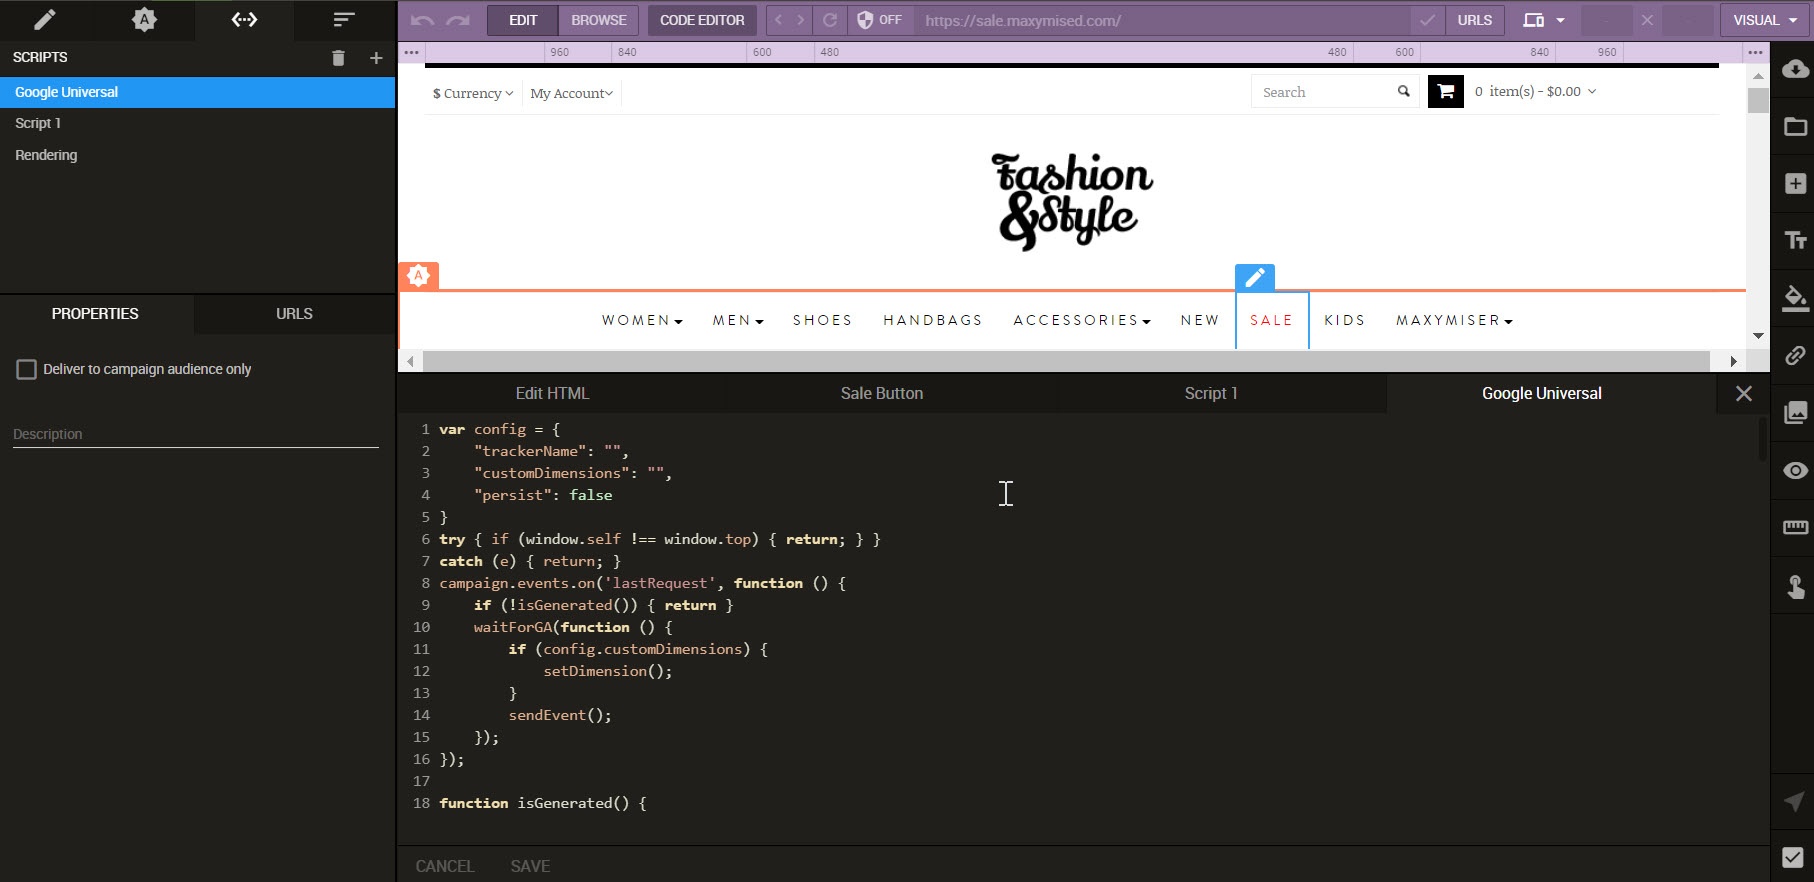Expand the MEN menu
The width and height of the screenshot is (1814, 882).
pyautogui.click(x=738, y=320)
